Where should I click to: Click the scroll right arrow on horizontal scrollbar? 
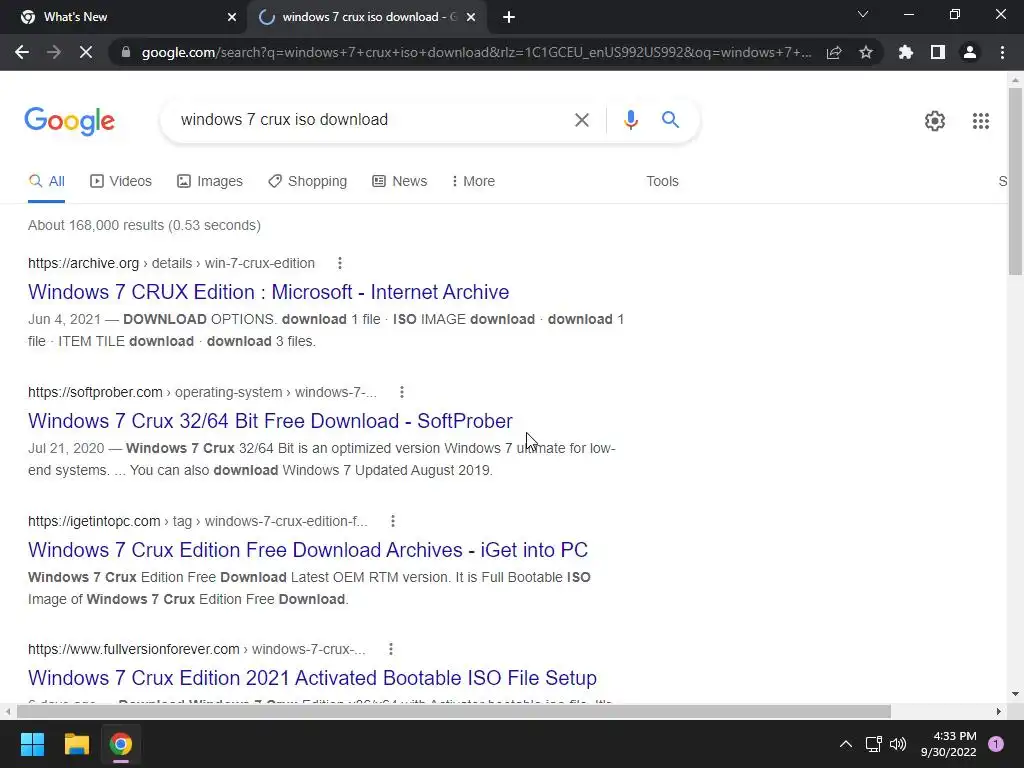[x=999, y=711]
